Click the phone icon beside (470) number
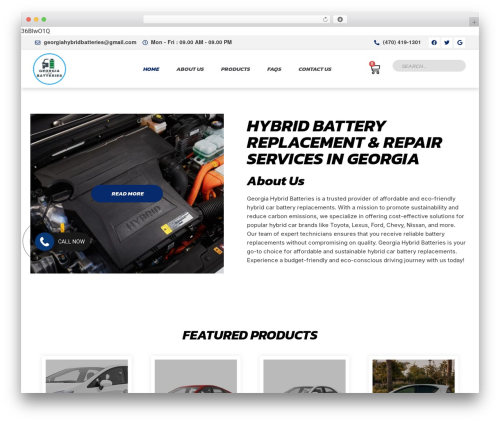The width and height of the screenshot is (500, 423). [x=376, y=42]
